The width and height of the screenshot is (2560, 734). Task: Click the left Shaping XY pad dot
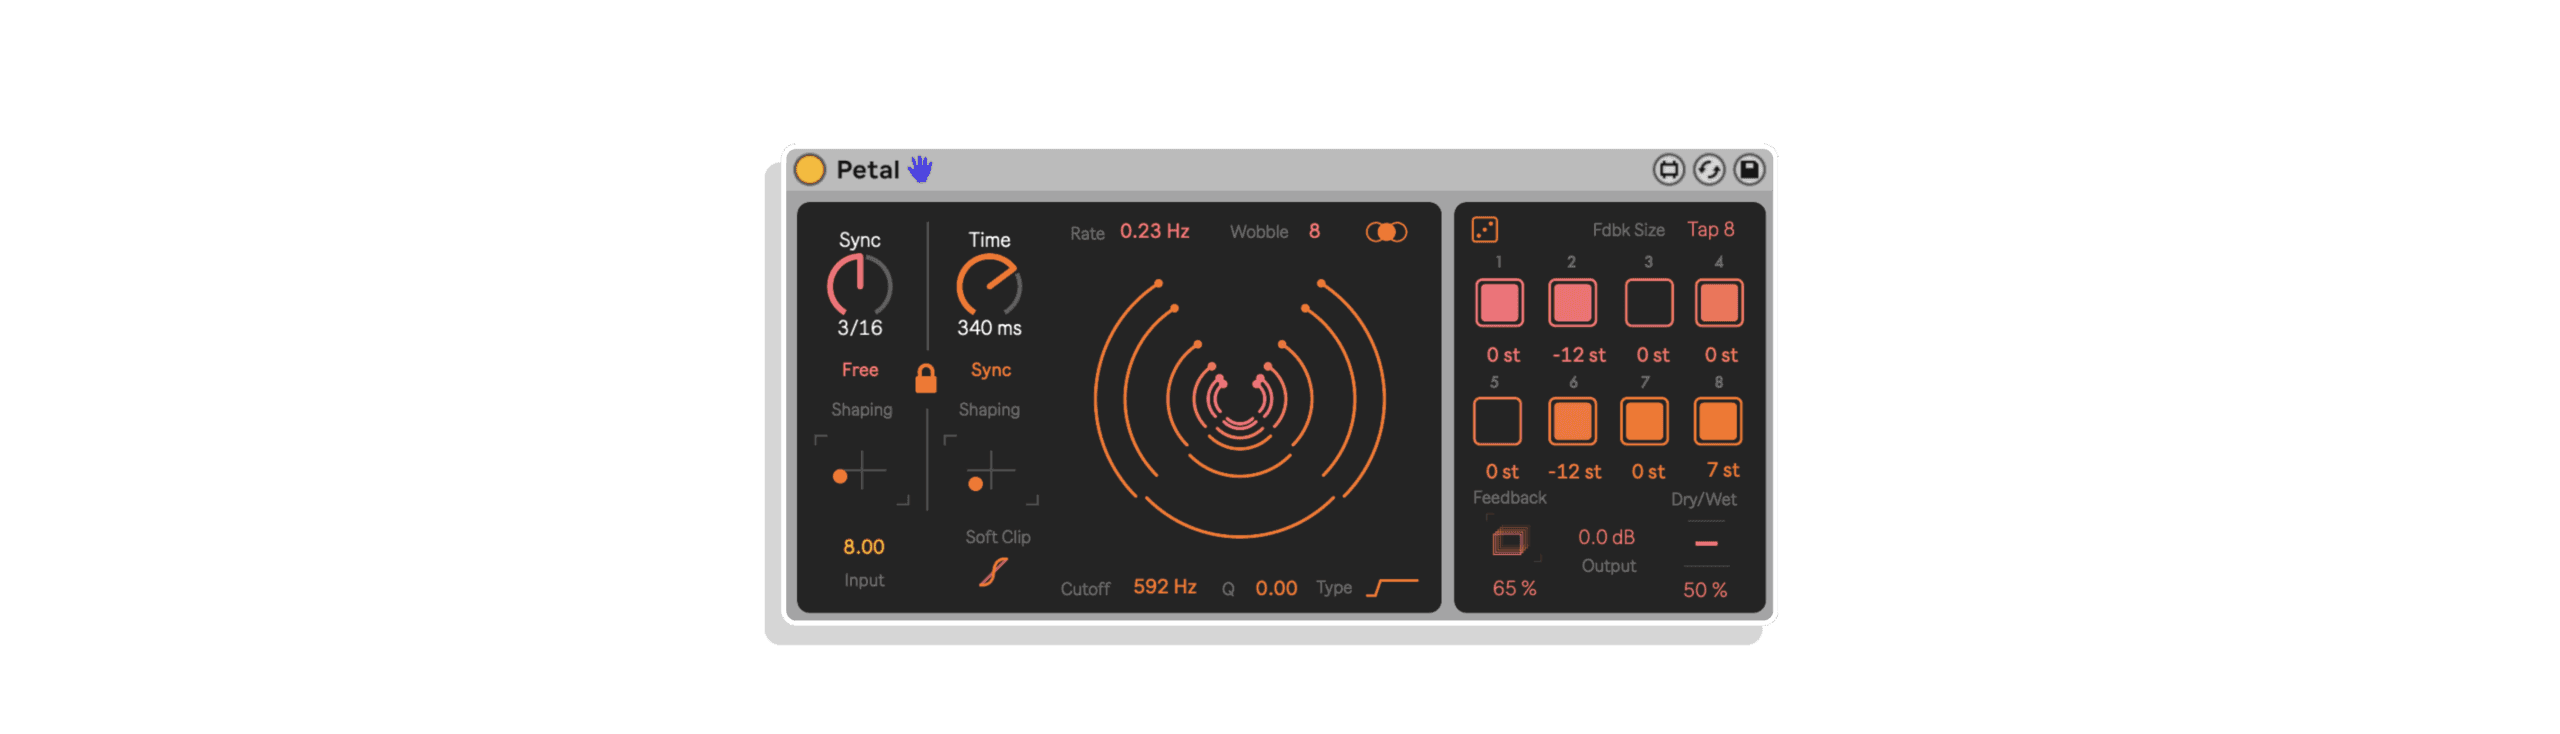[840, 477]
